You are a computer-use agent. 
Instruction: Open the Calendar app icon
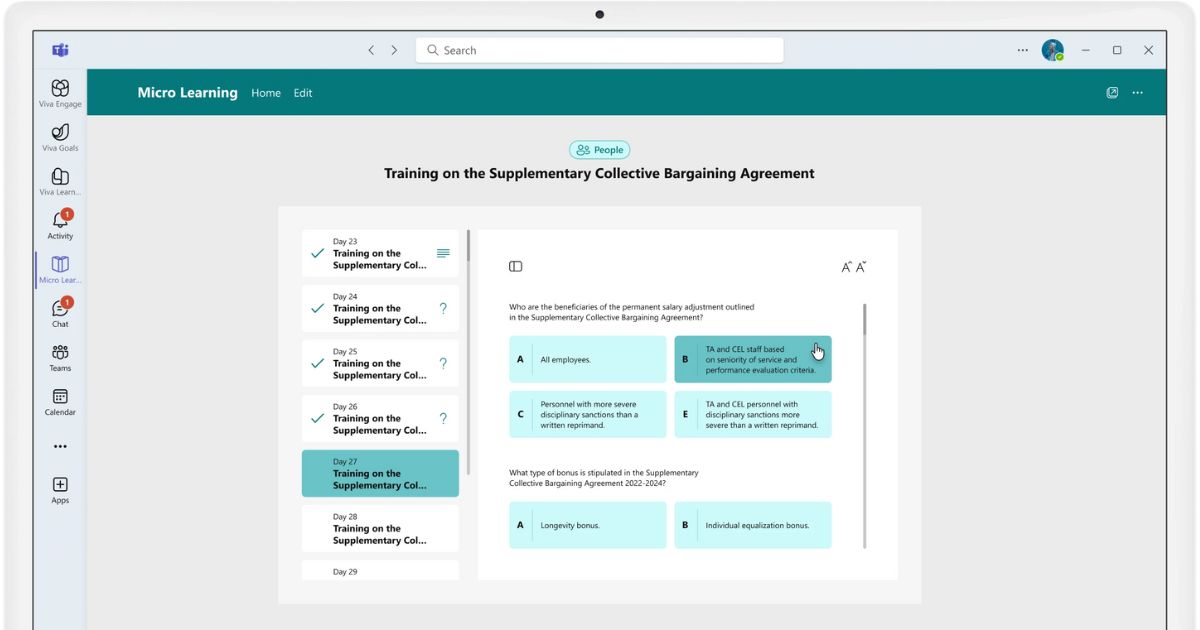pos(60,400)
